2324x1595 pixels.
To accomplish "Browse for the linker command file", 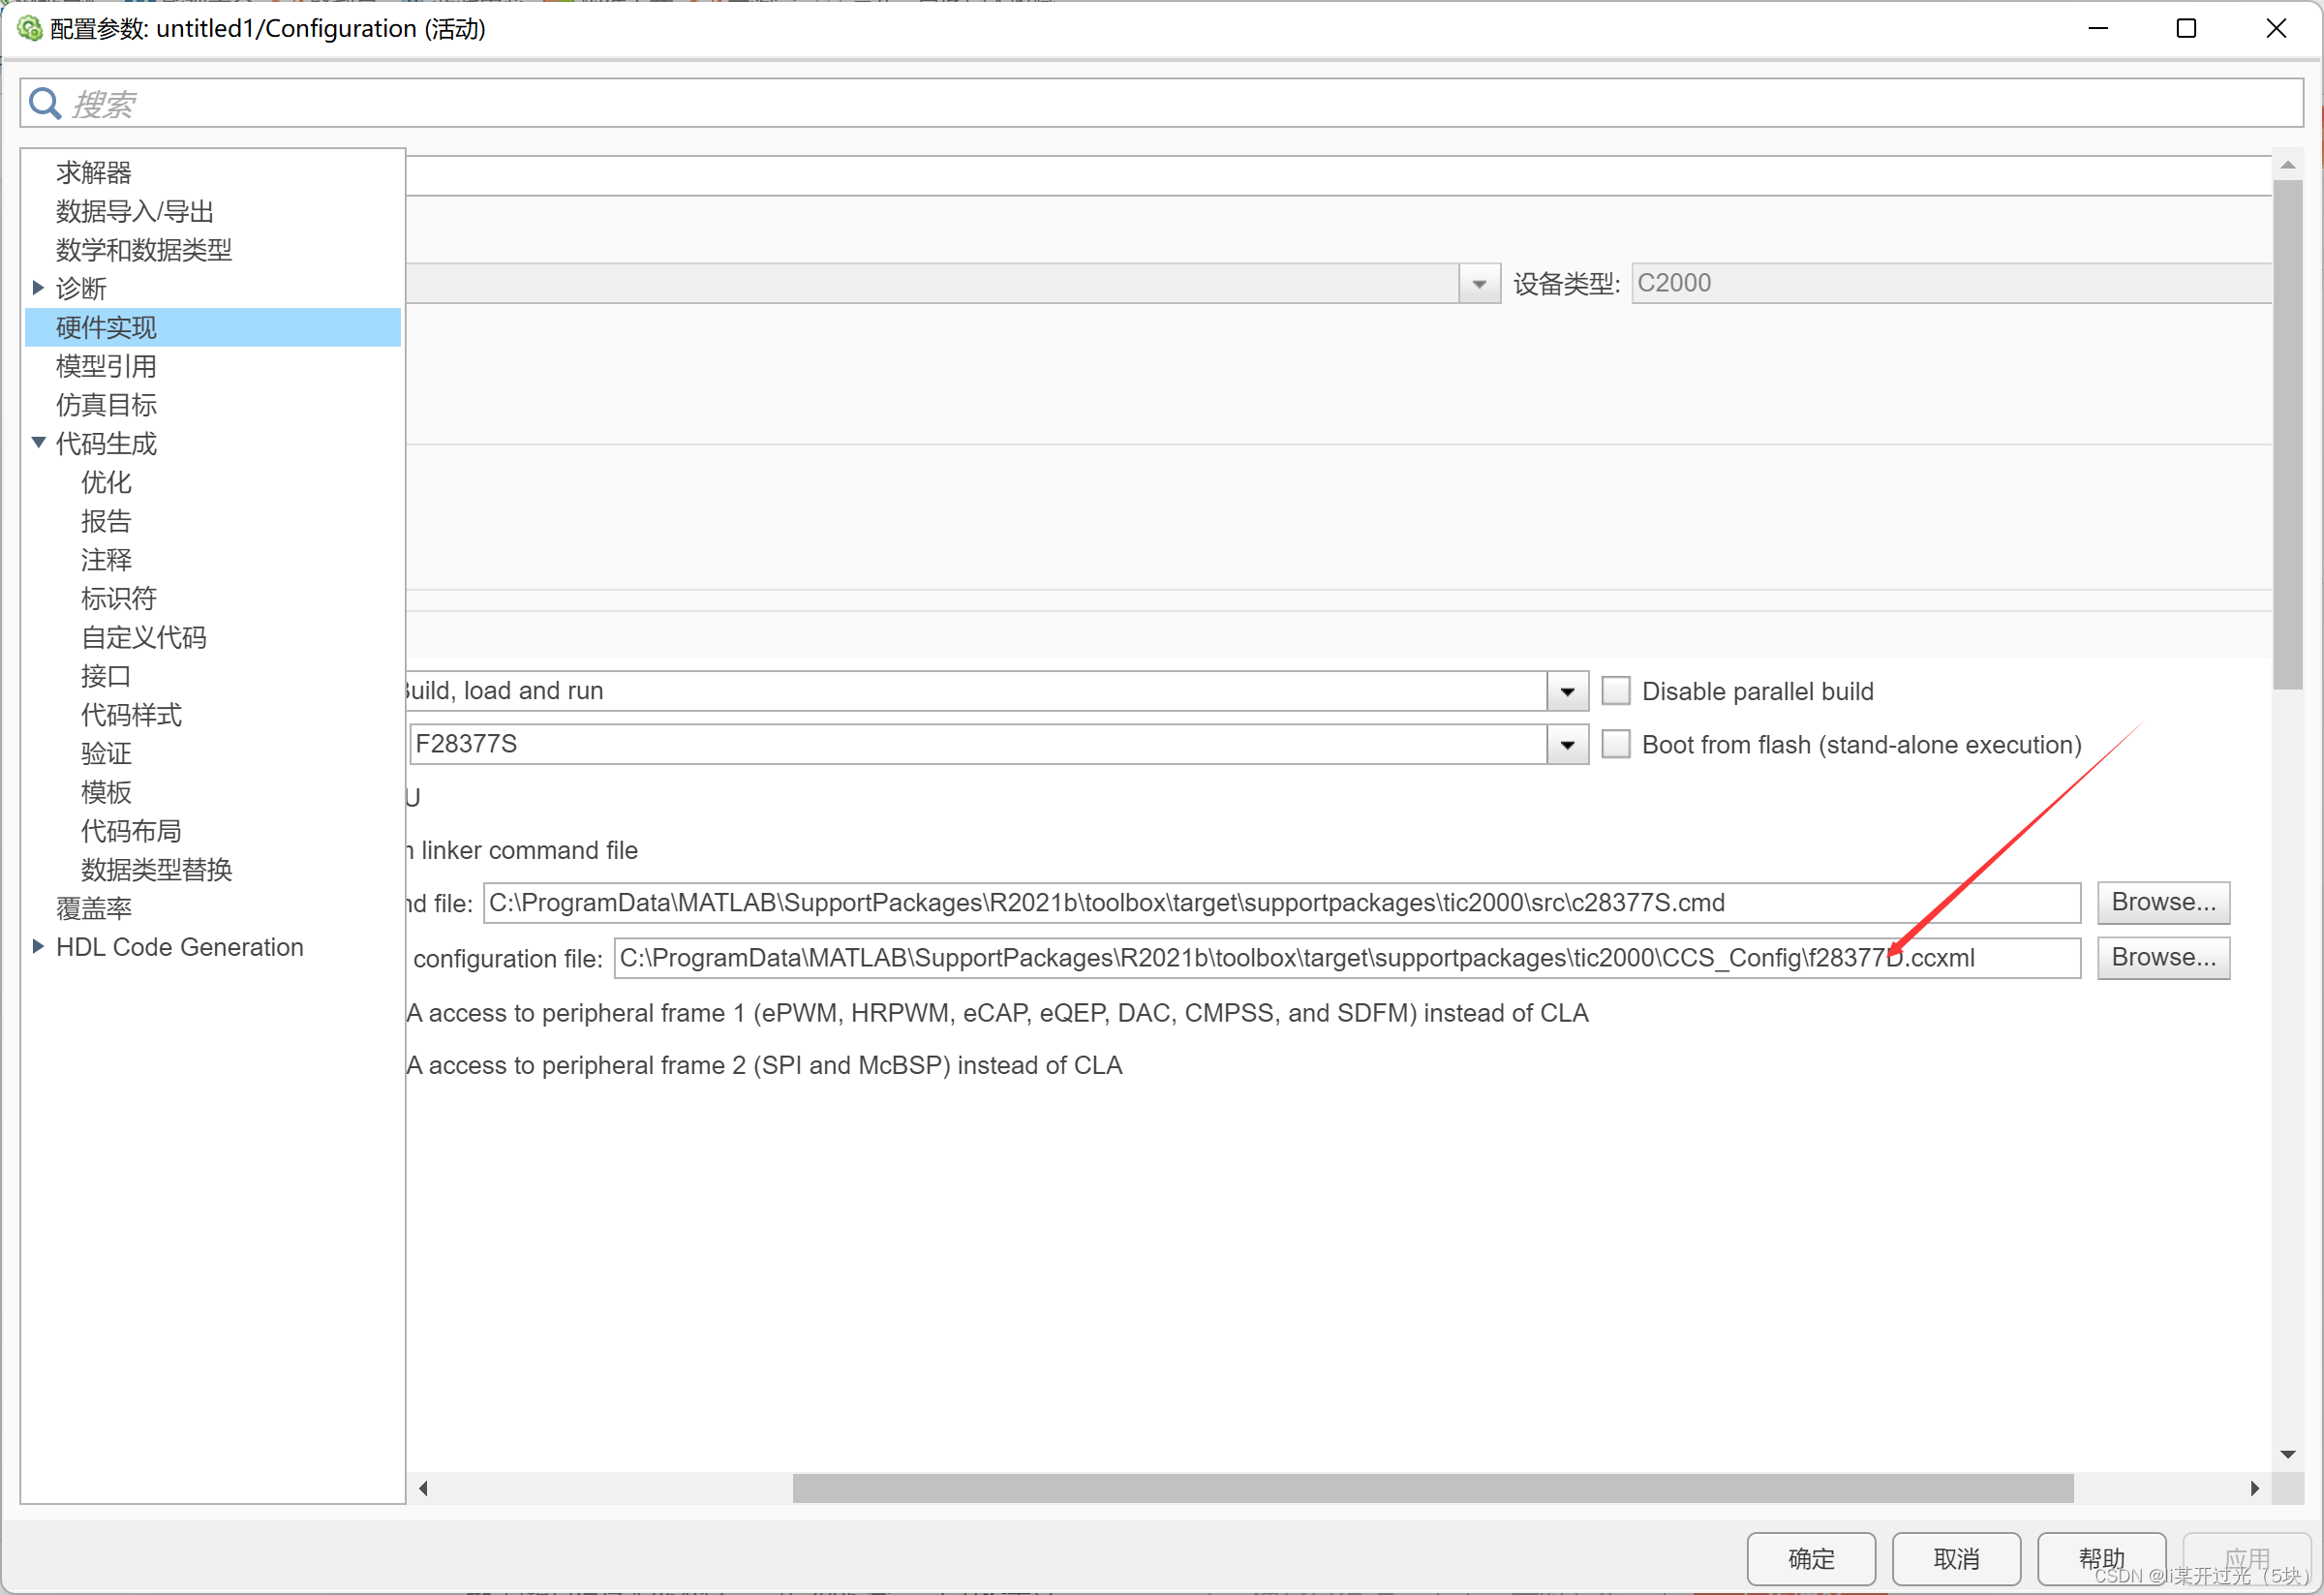I will coord(2163,903).
